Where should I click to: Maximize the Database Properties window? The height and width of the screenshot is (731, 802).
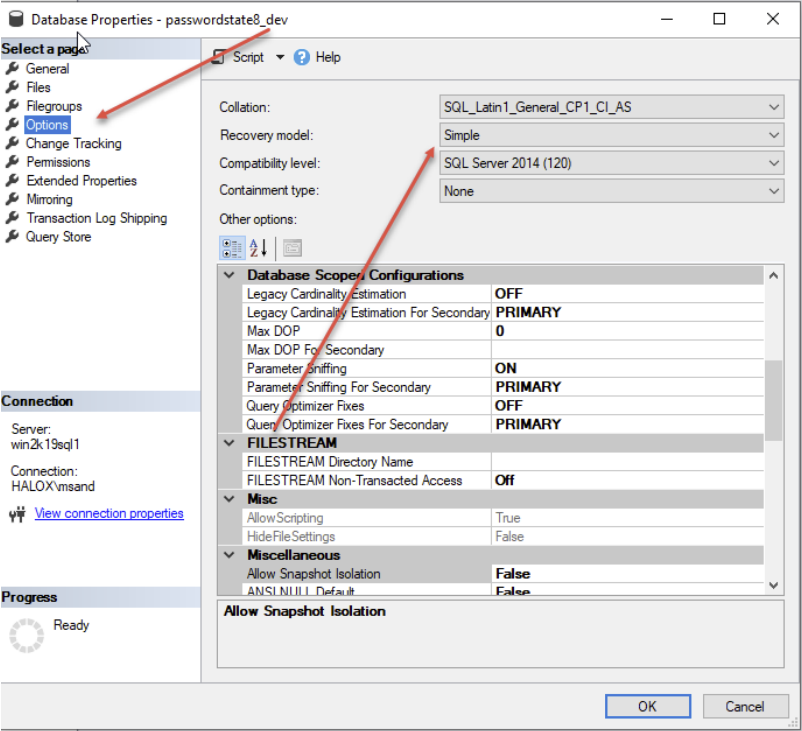719,19
